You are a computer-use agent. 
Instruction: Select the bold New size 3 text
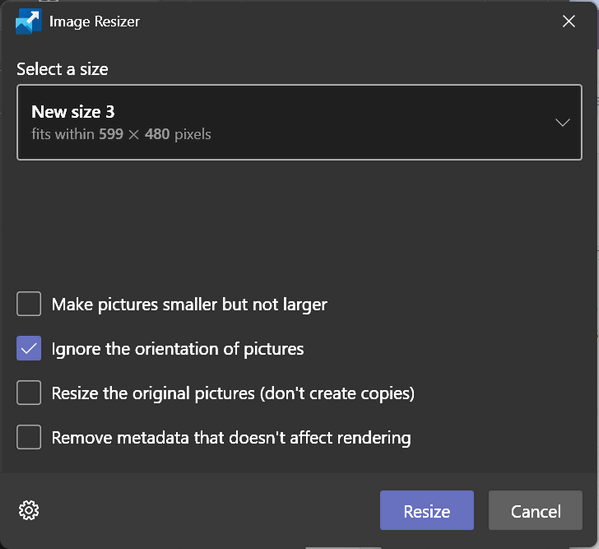click(73, 112)
